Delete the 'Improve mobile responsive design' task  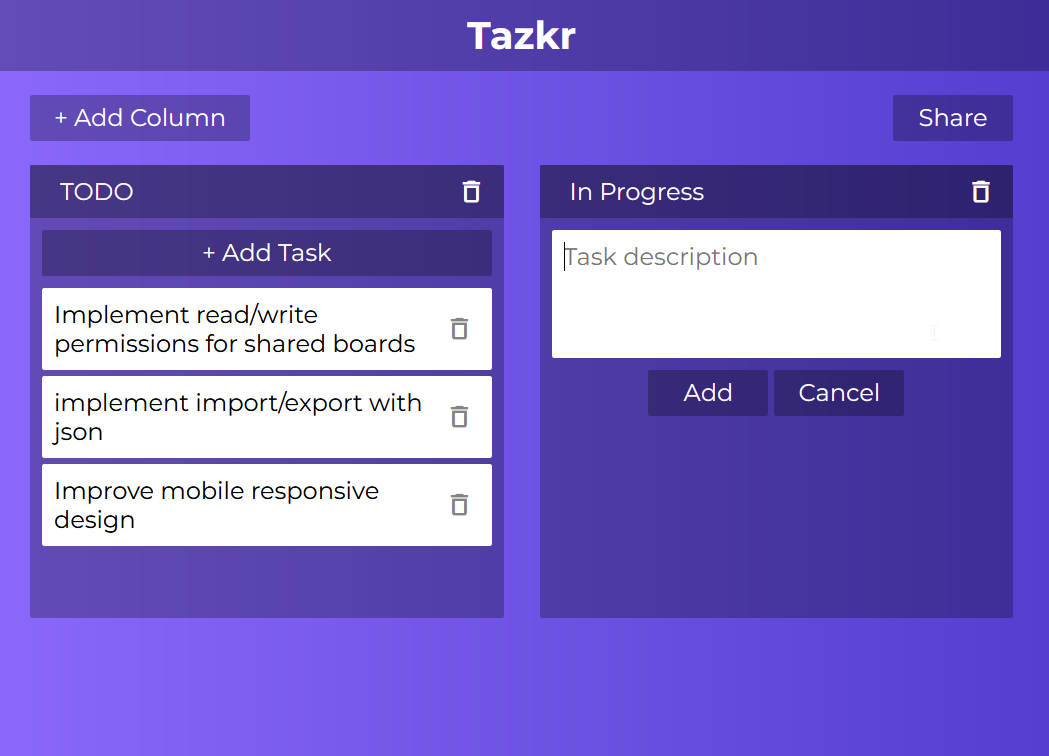click(x=459, y=505)
